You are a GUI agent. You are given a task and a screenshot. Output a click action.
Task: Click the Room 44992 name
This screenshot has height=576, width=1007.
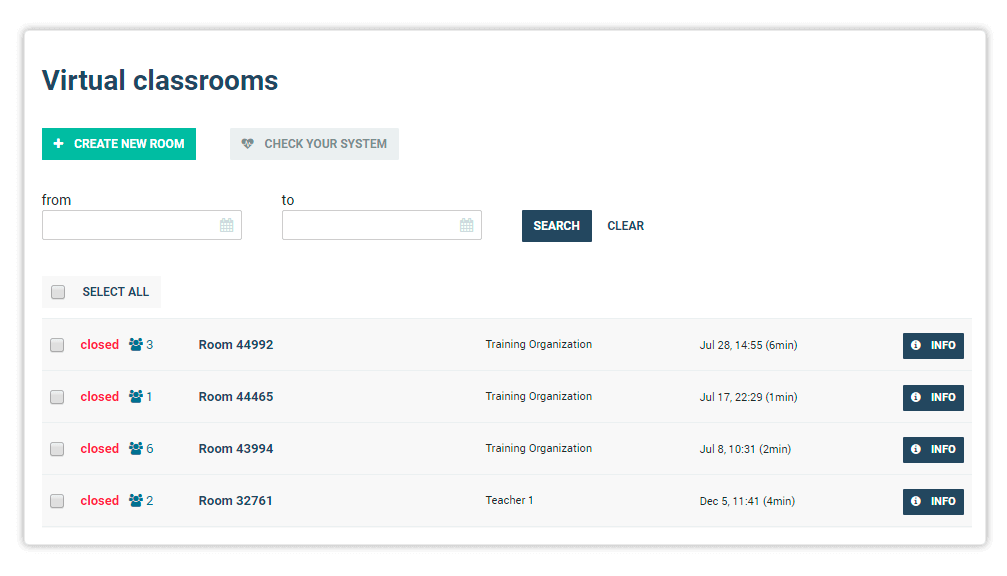236,345
